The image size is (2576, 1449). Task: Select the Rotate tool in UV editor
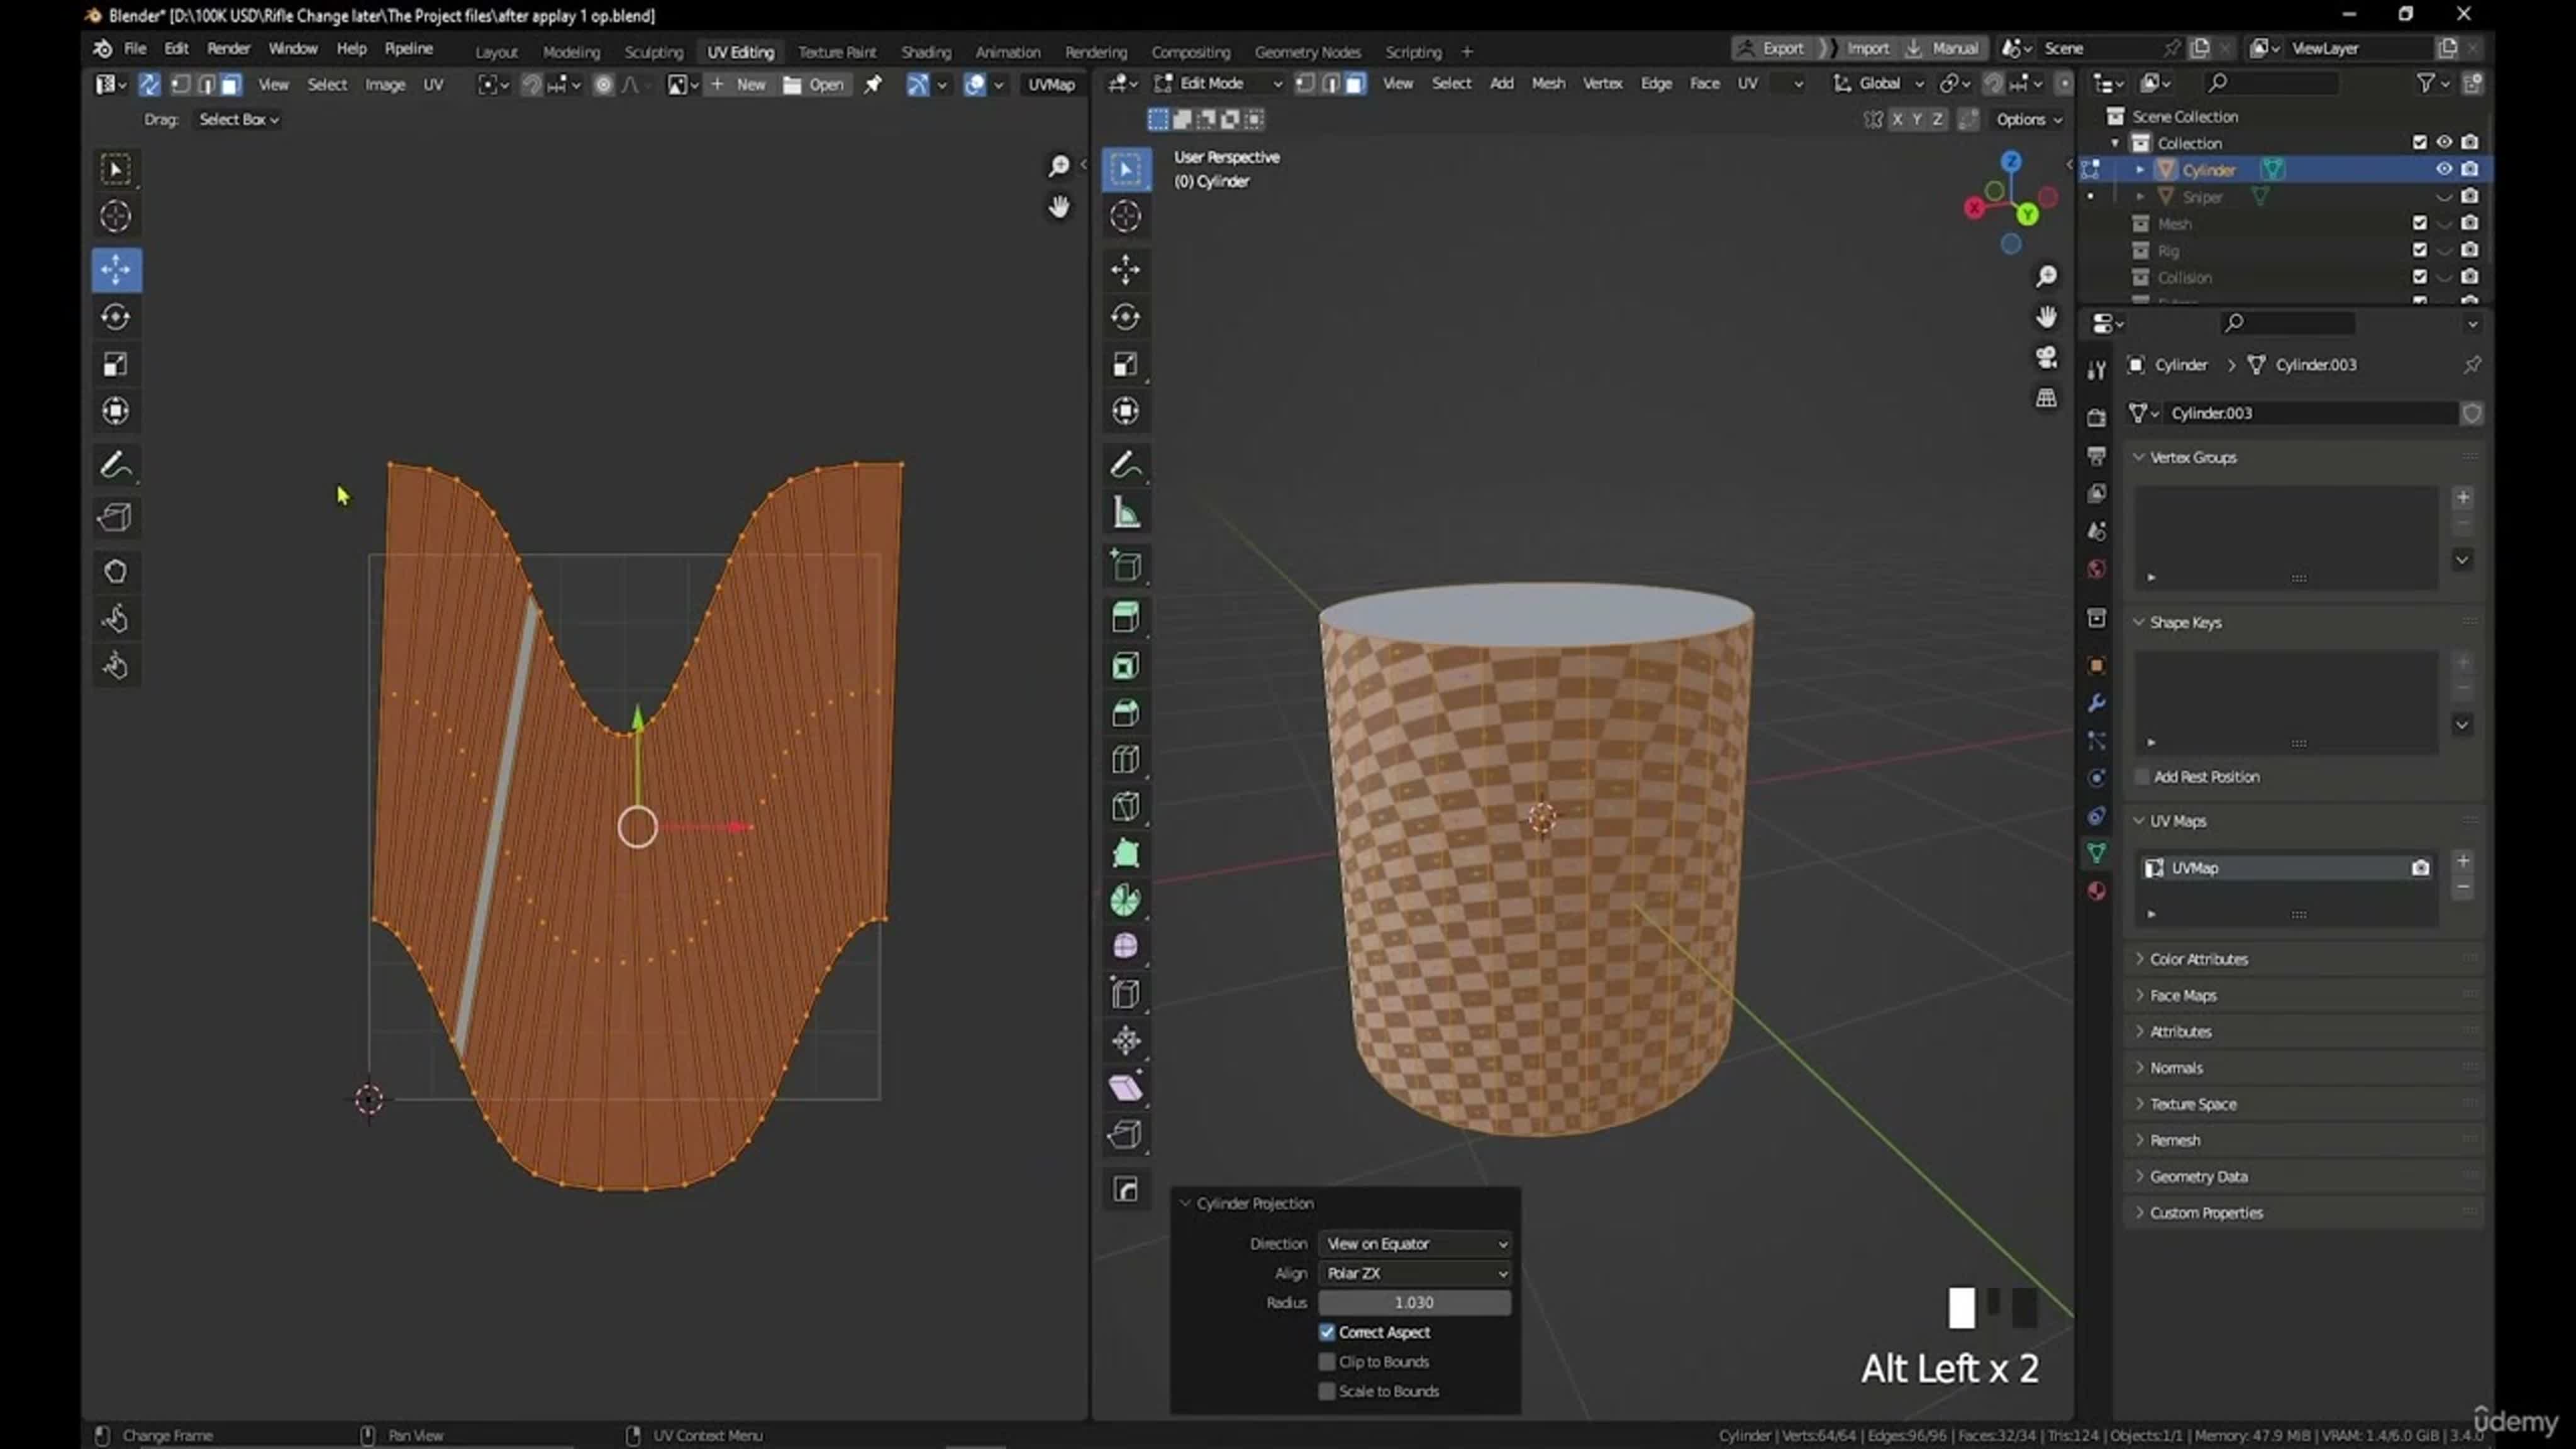coord(116,317)
